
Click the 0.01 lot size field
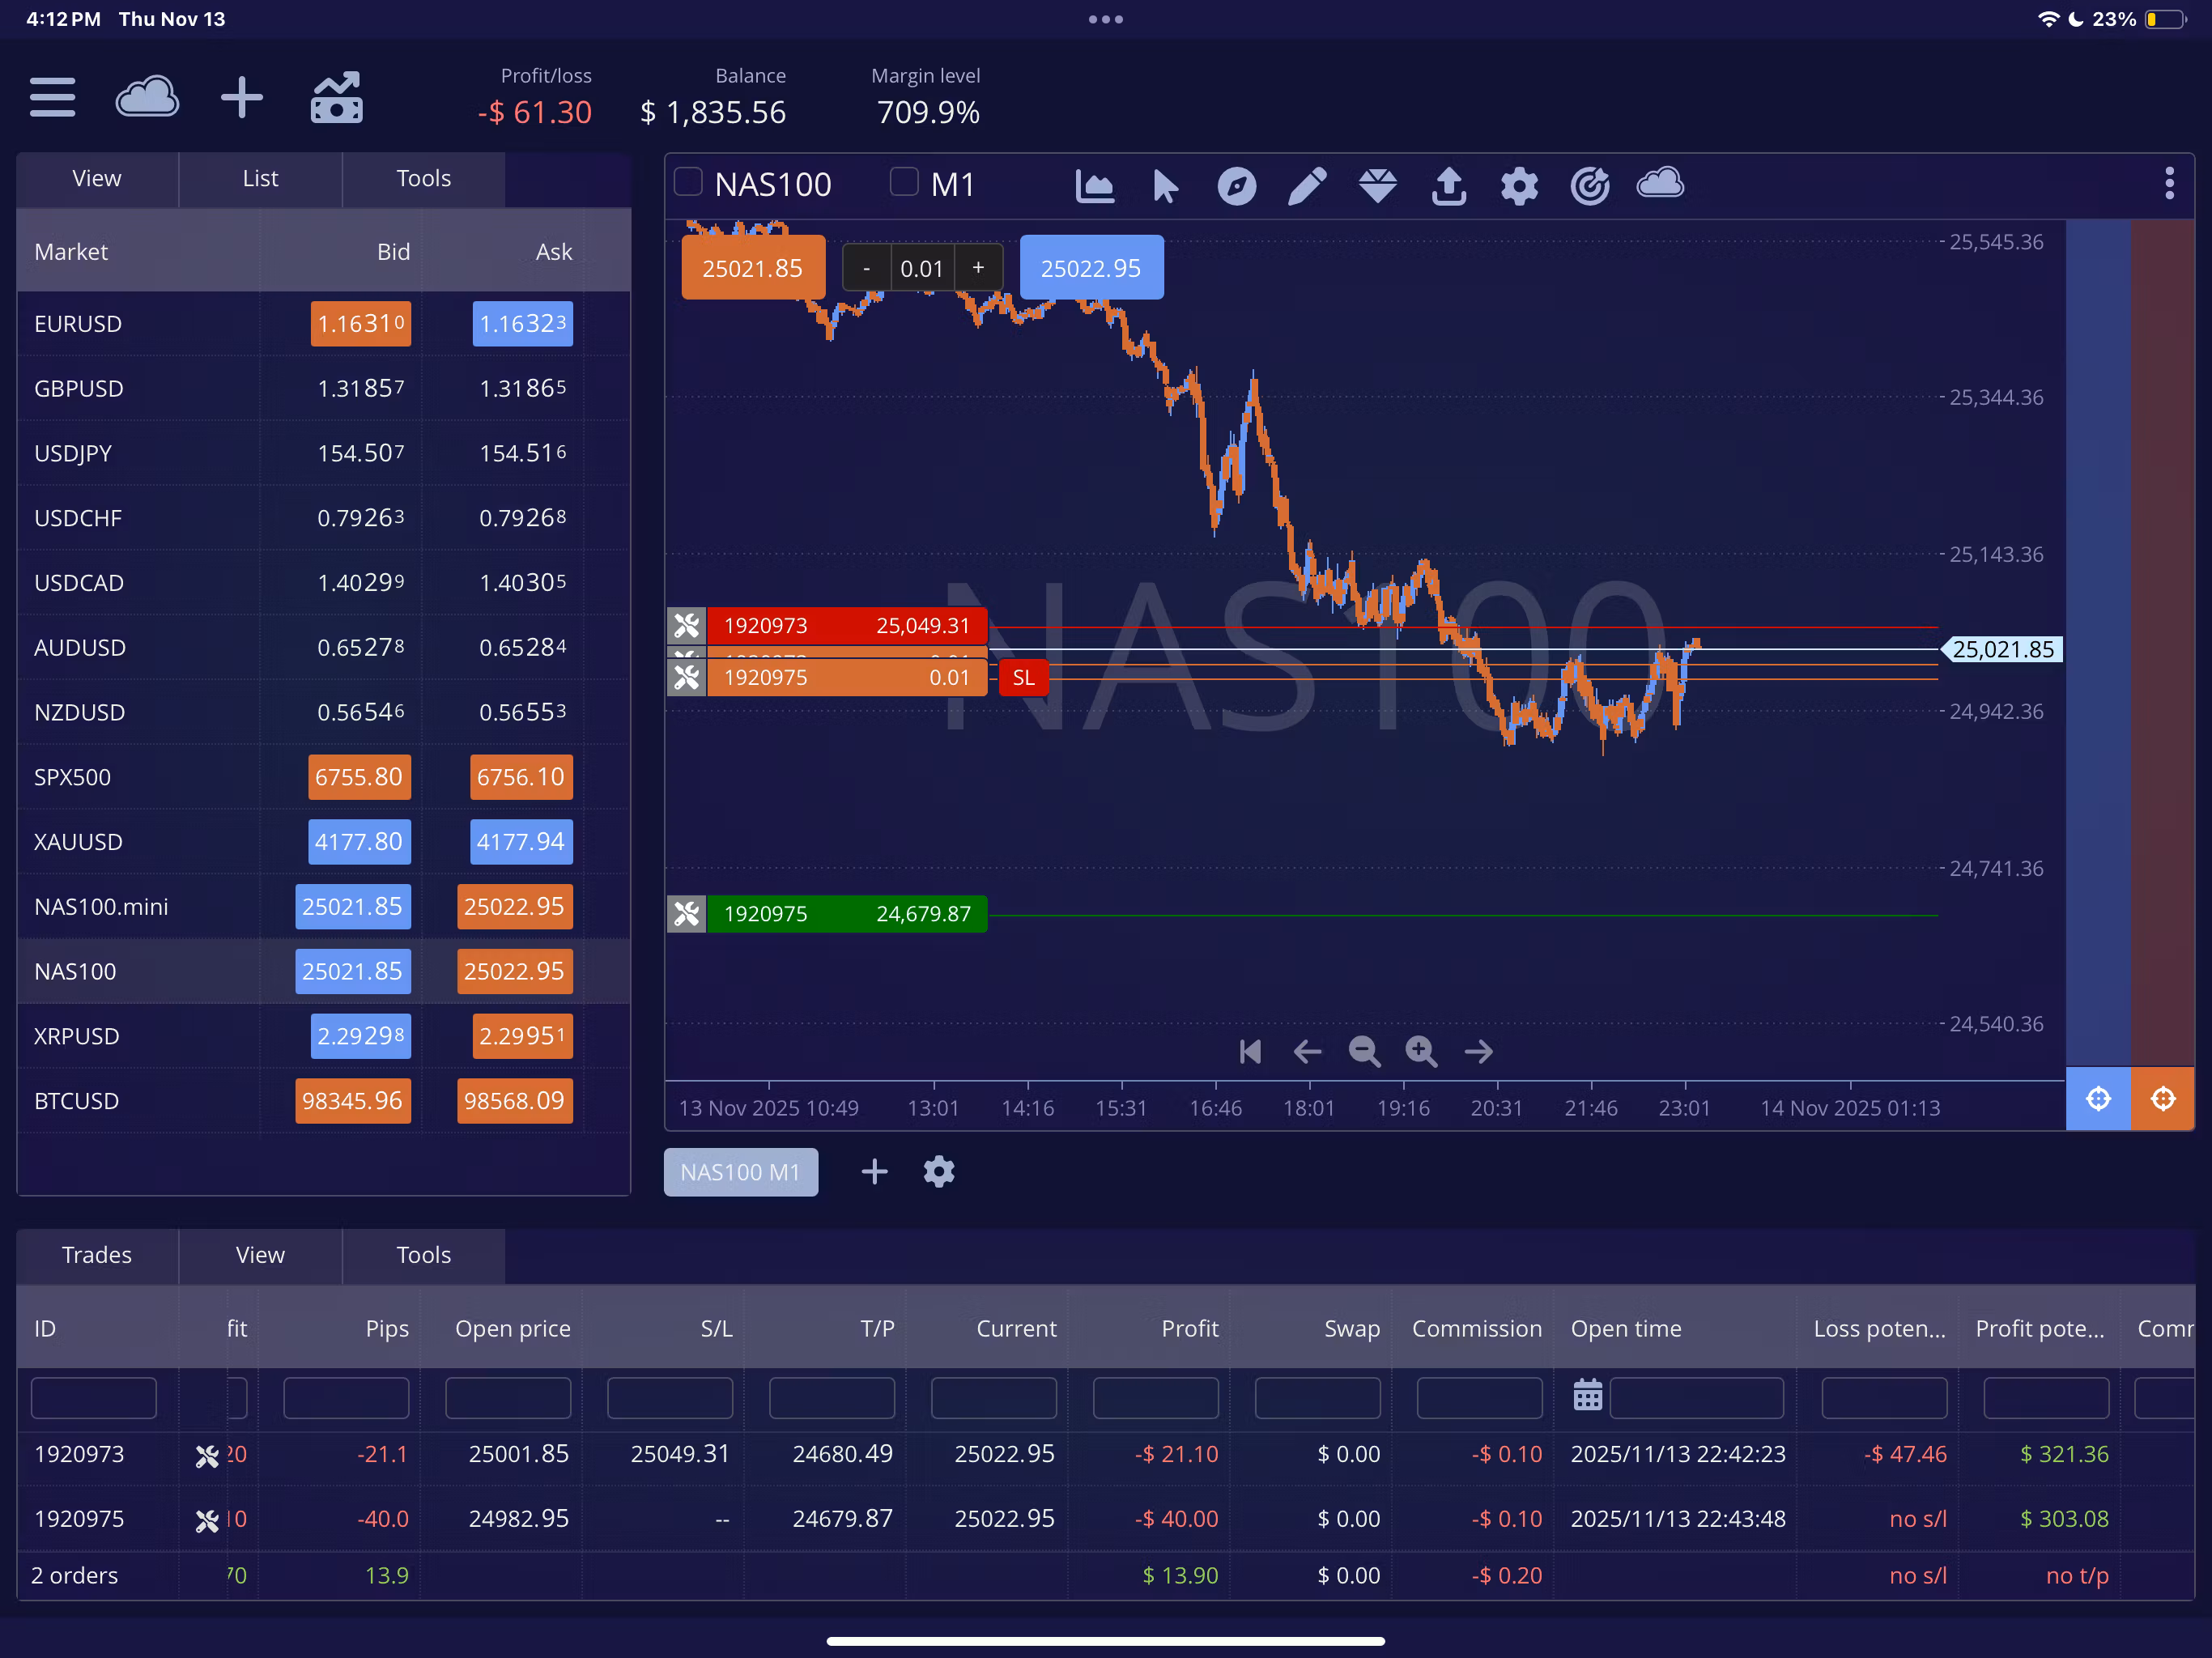pos(922,268)
